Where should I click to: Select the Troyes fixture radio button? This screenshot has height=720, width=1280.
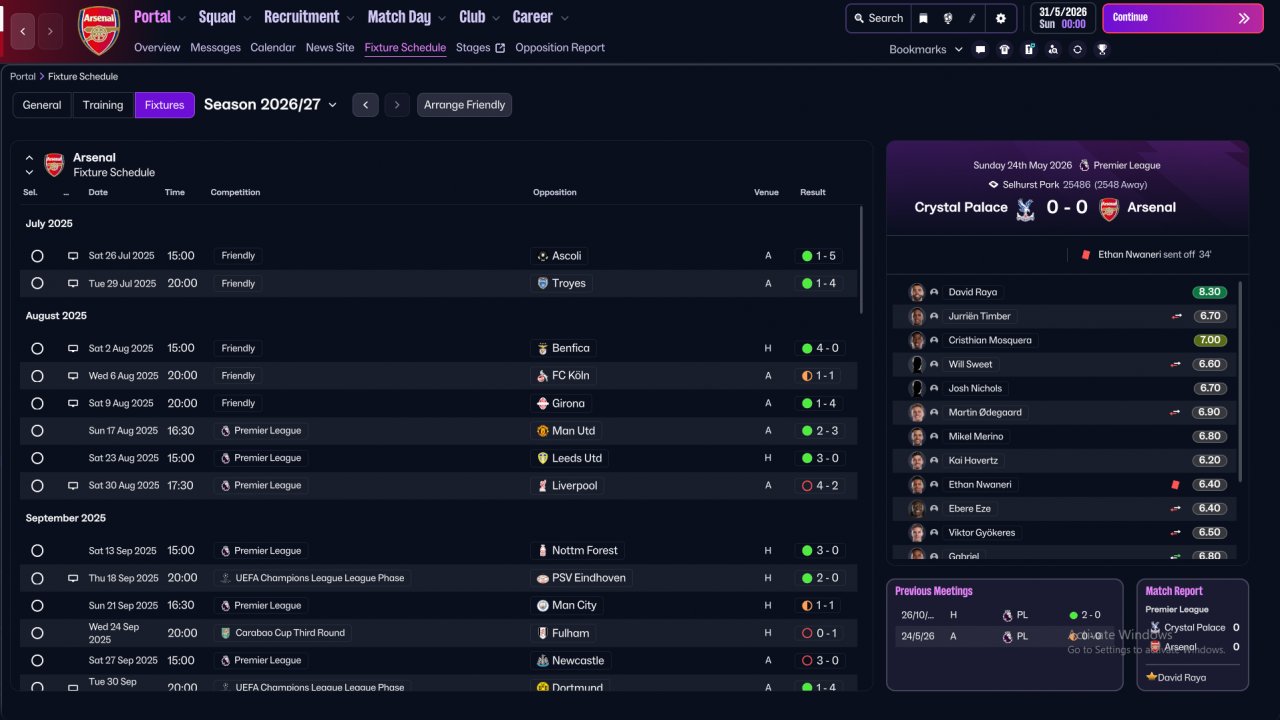[37, 284]
